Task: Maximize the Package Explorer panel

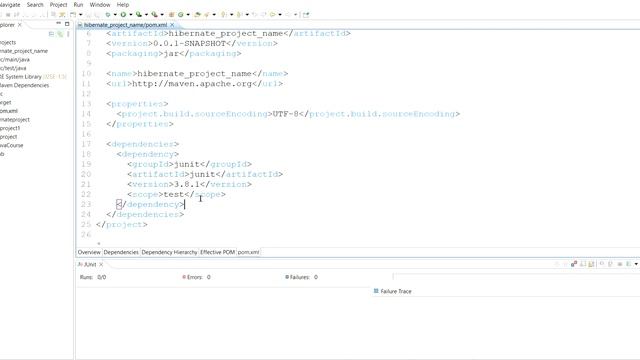Action: 67,24
